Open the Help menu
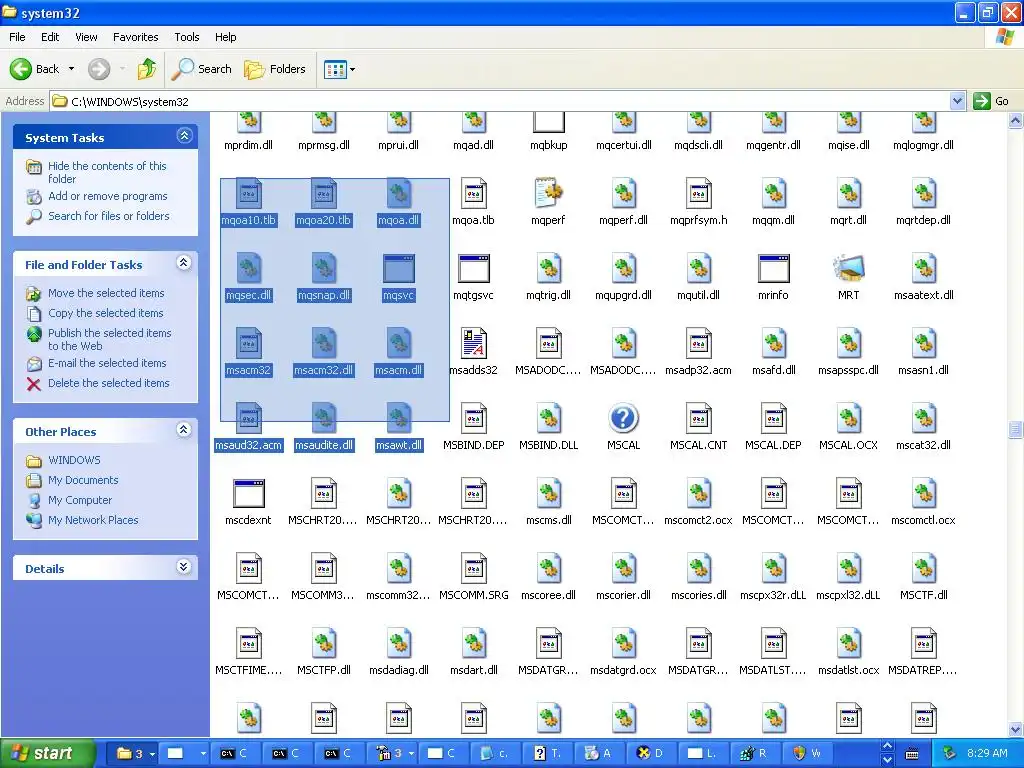This screenshot has height=768, width=1024. (x=225, y=37)
